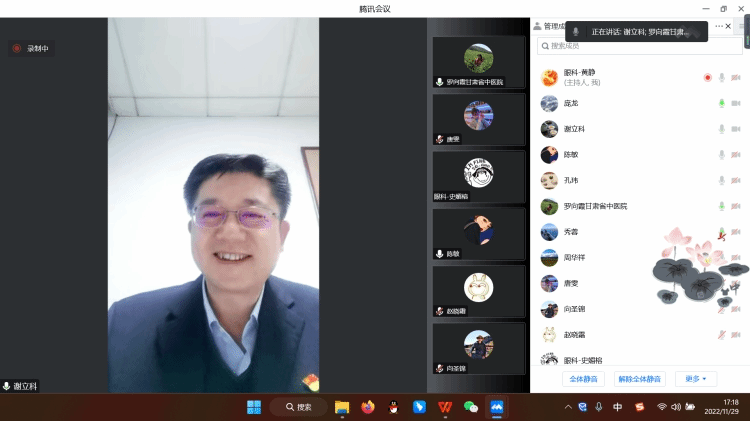This screenshot has height=421, width=750.
Task: Open Wi-Fi network settings in tray
Action: click(x=662, y=407)
